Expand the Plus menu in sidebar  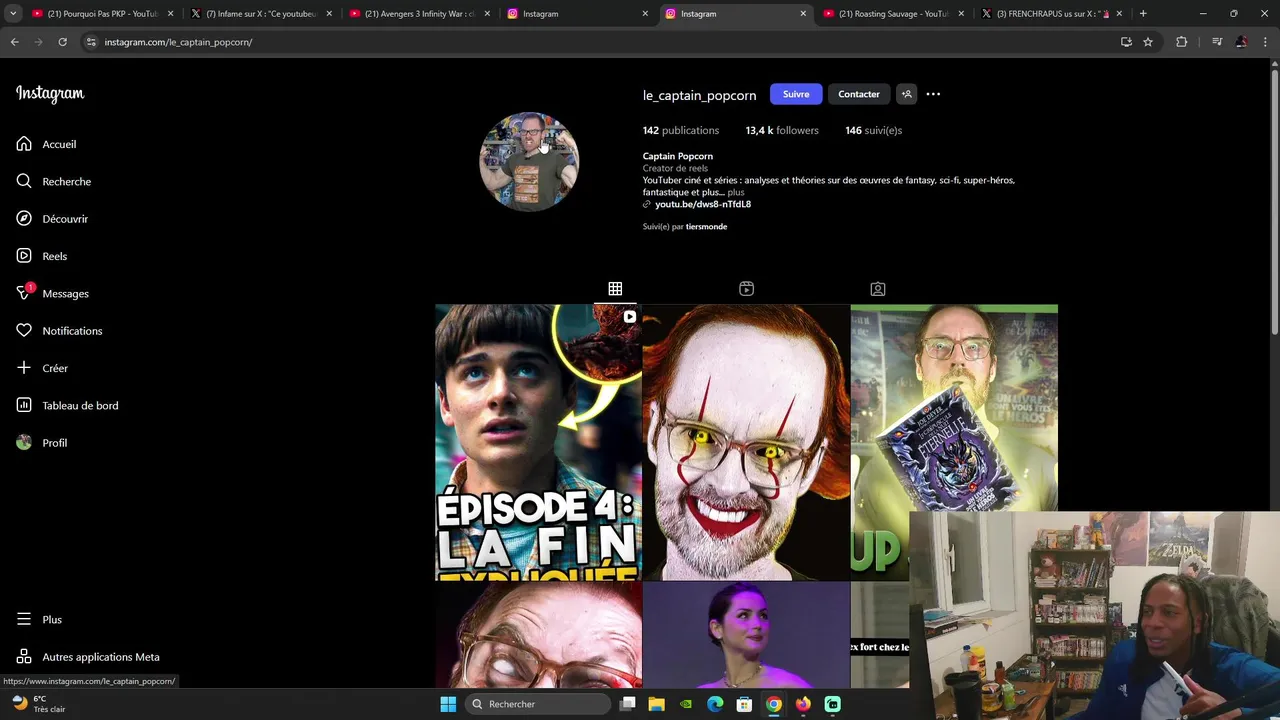pos(39,619)
